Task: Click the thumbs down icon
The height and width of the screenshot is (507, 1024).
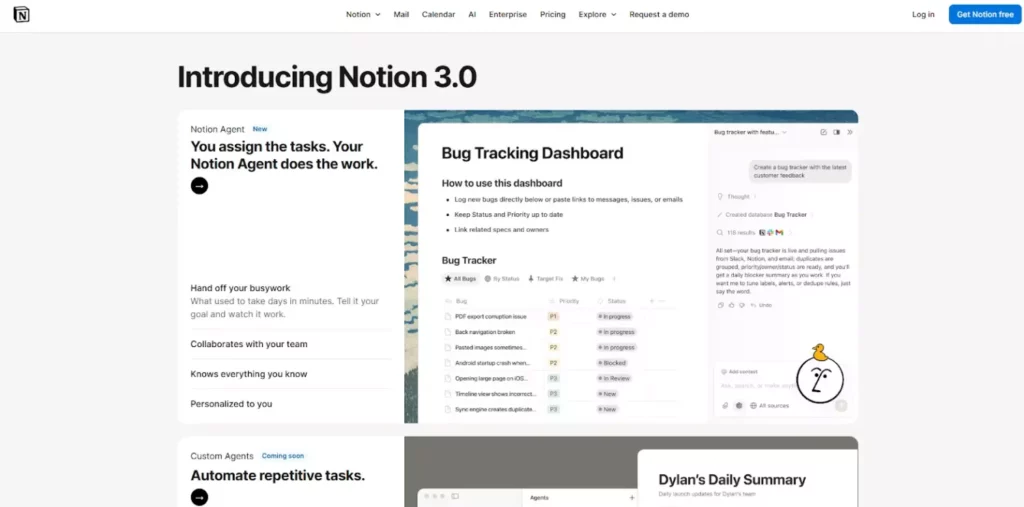Action: pos(742,305)
